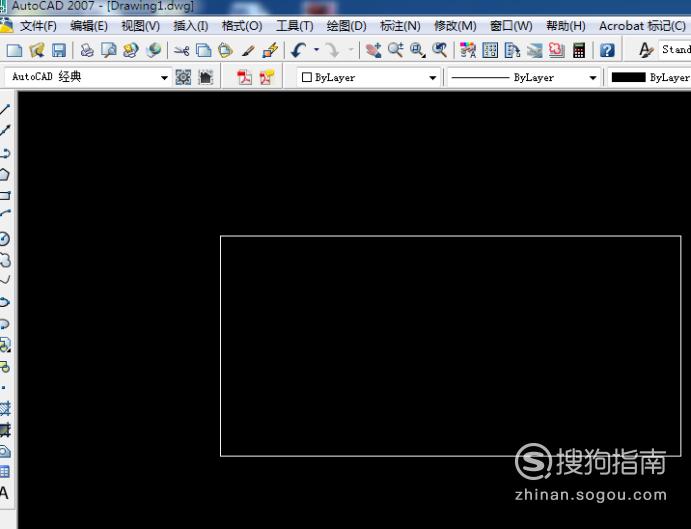
Task: Click the My Workspace icon
Action: pyautogui.click(x=205, y=78)
